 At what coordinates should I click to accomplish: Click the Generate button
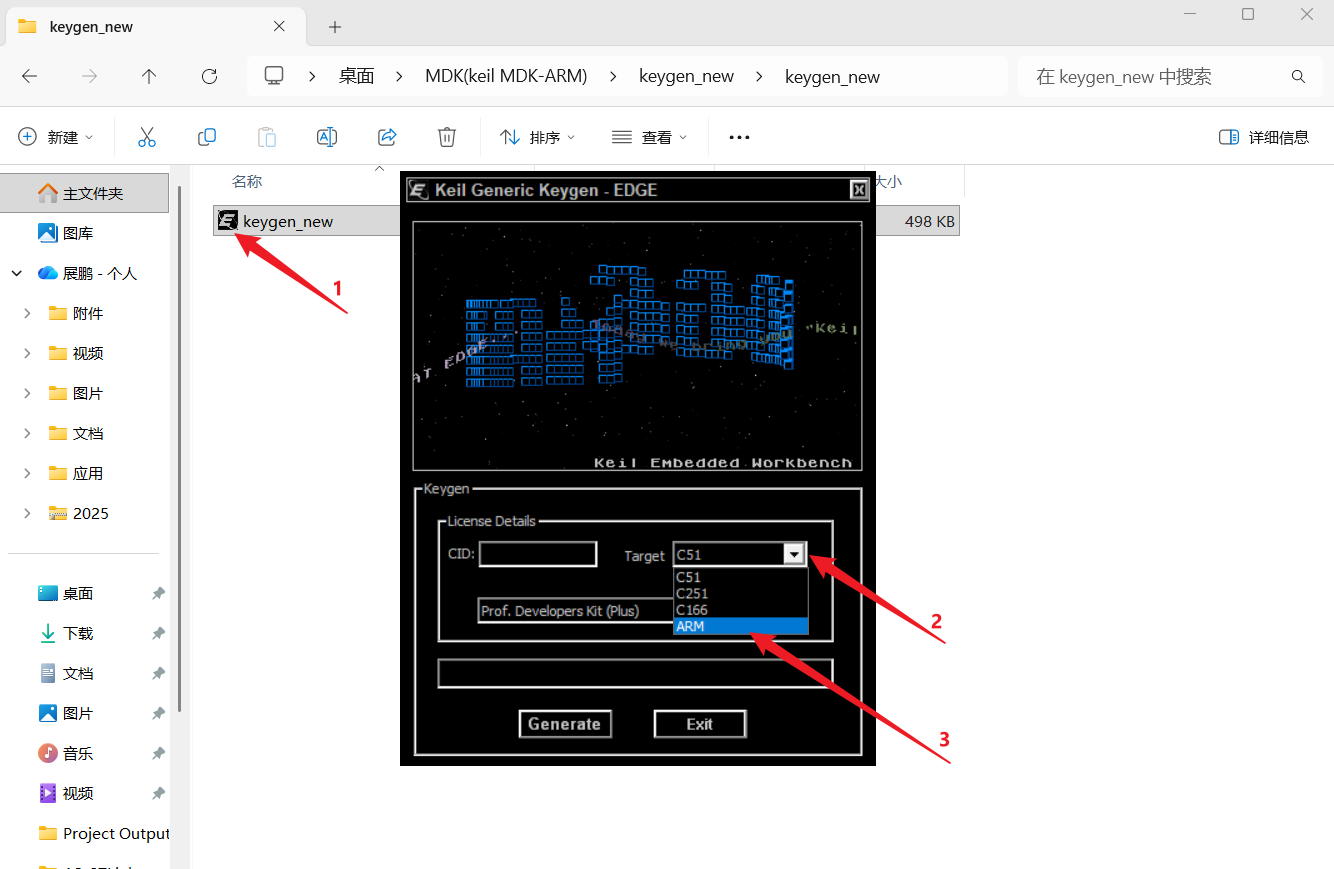coord(565,724)
